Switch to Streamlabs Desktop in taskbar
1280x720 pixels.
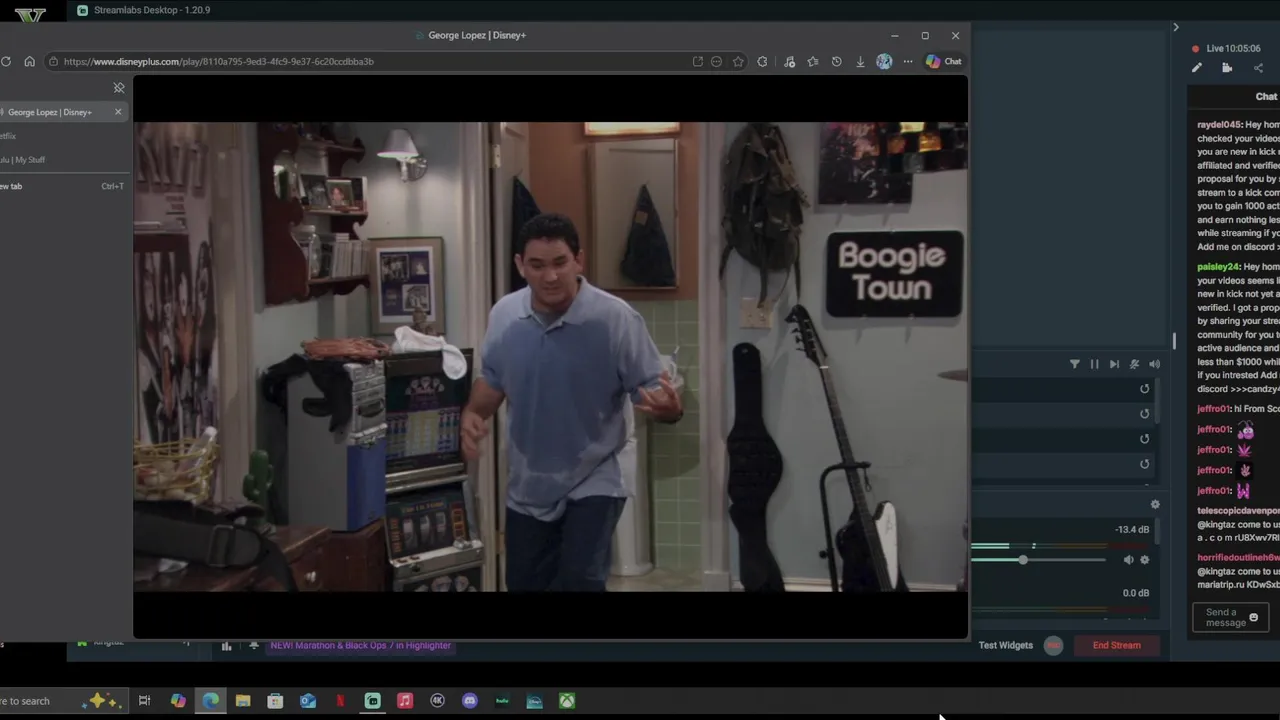[x=373, y=701]
